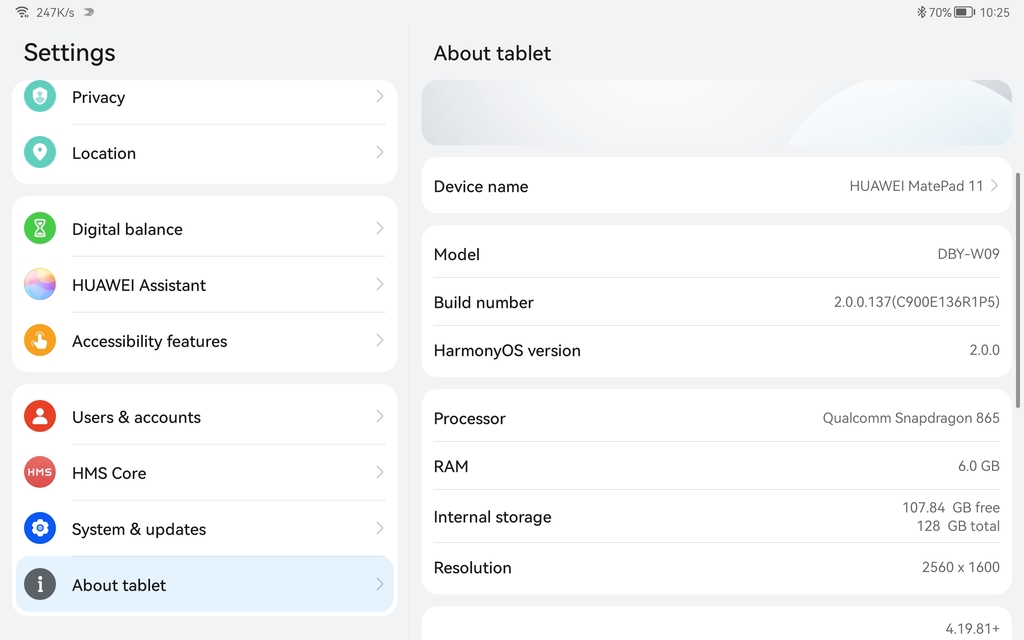Image resolution: width=1024 pixels, height=640 pixels.
Task: Click the Privacy shield icon
Action: coord(40,97)
